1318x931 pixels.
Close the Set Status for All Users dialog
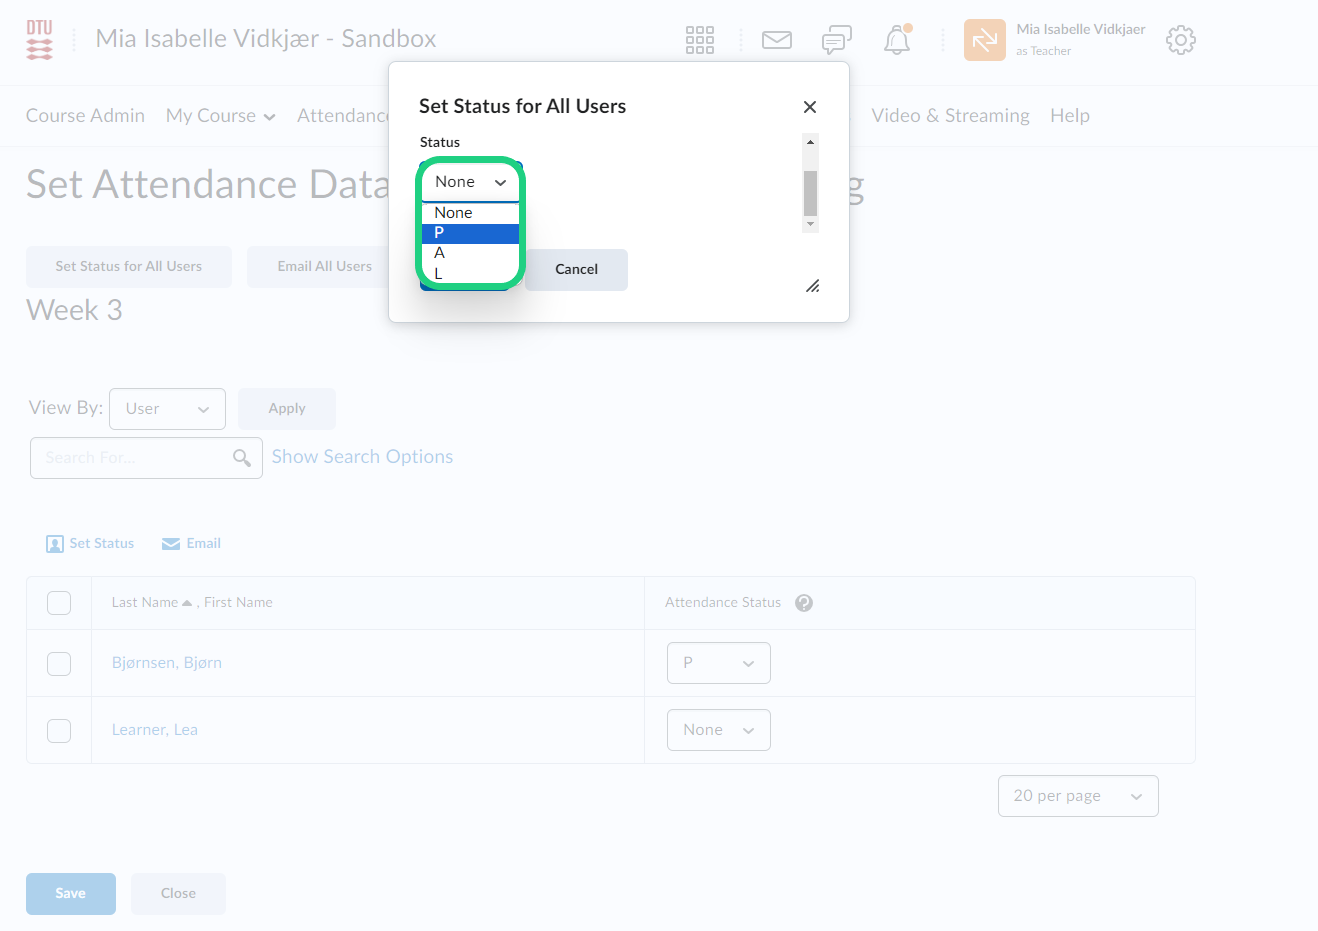pos(810,107)
